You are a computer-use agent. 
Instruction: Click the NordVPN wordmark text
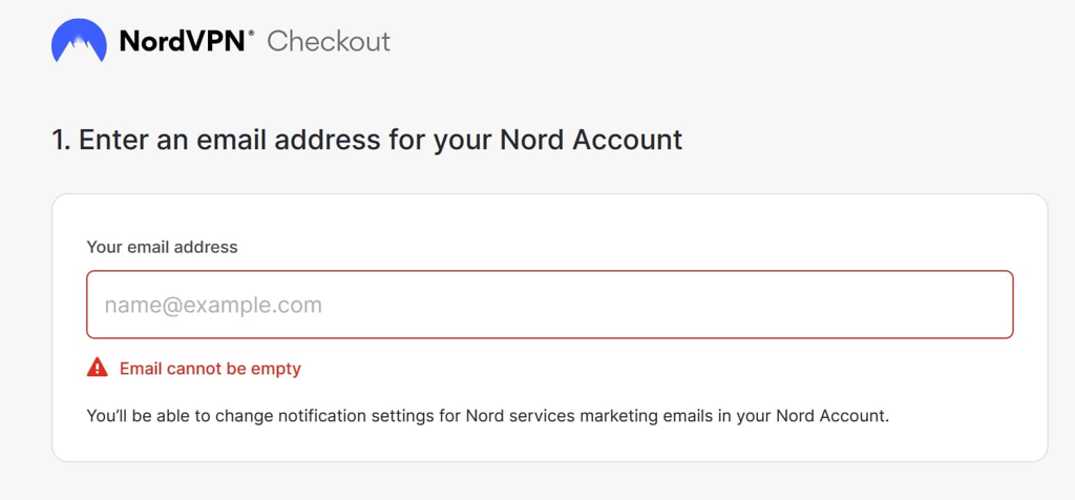(185, 41)
